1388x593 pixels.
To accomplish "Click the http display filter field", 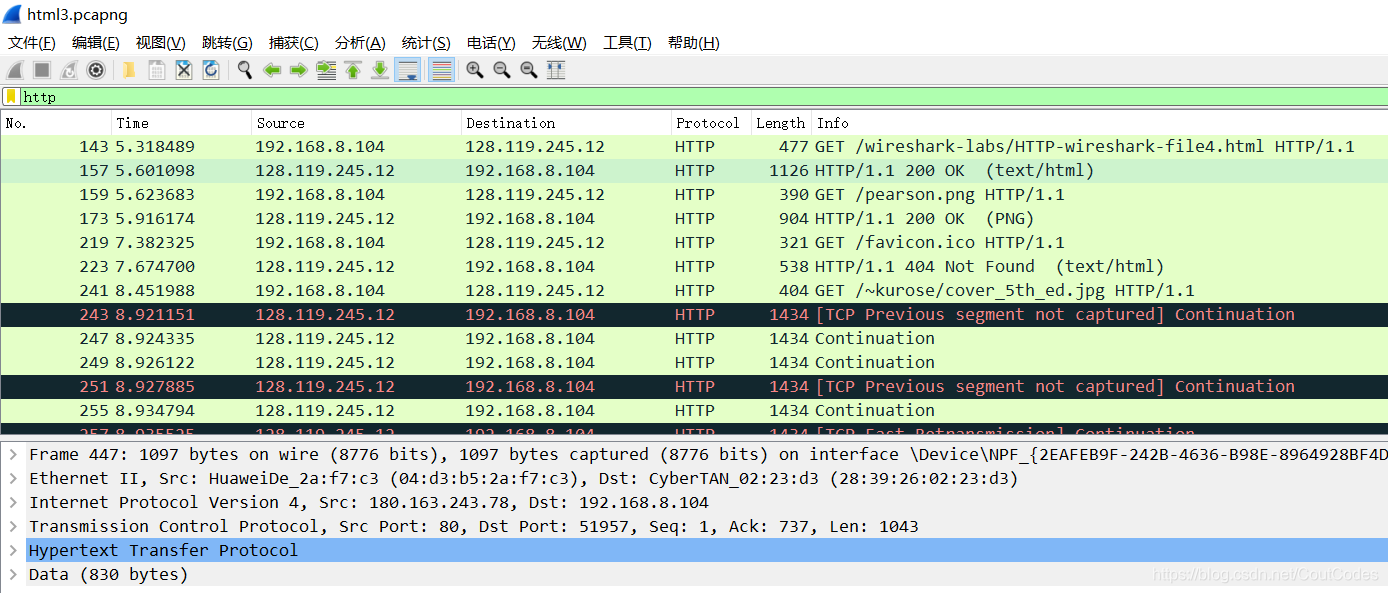I will tap(704, 97).
